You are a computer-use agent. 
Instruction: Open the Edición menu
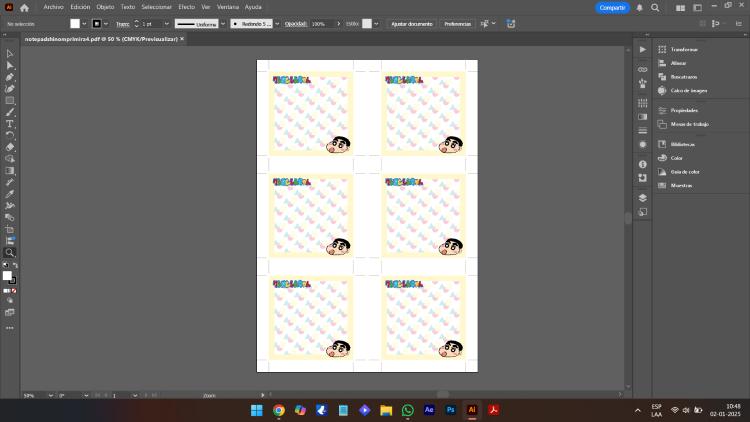pyautogui.click(x=80, y=7)
